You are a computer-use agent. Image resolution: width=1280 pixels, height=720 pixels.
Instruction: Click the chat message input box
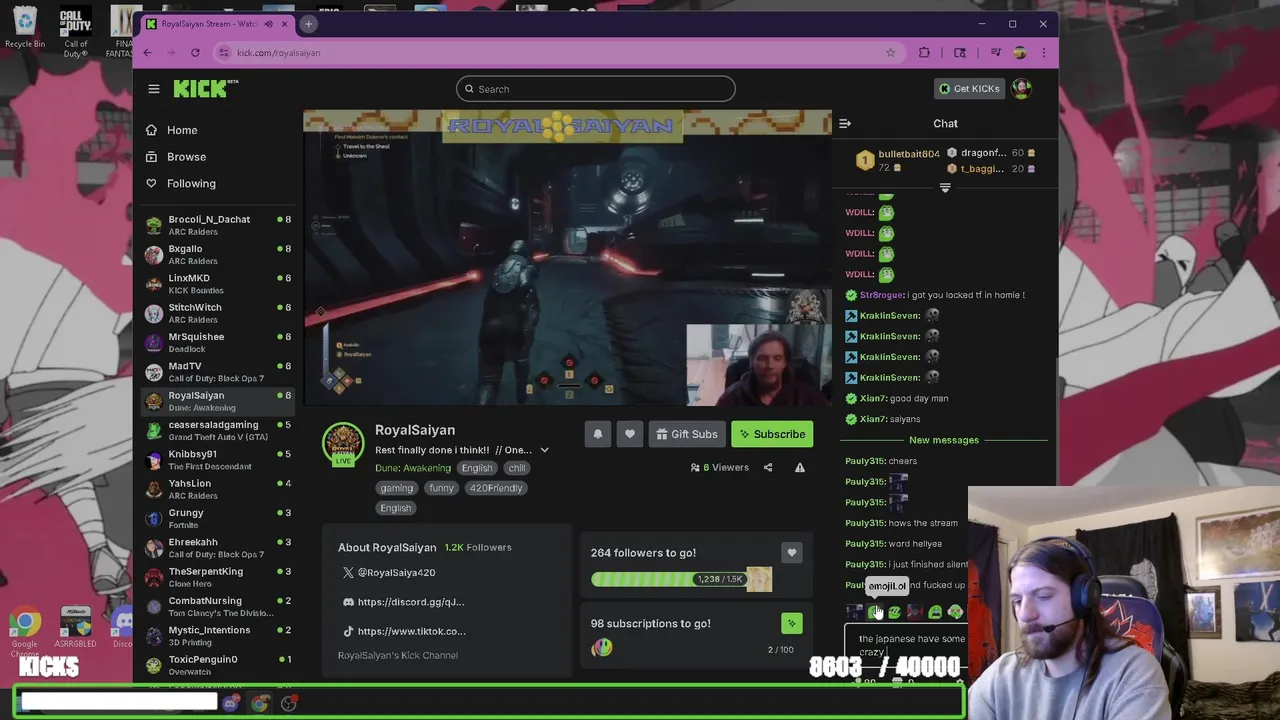pyautogui.click(x=906, y=645)
